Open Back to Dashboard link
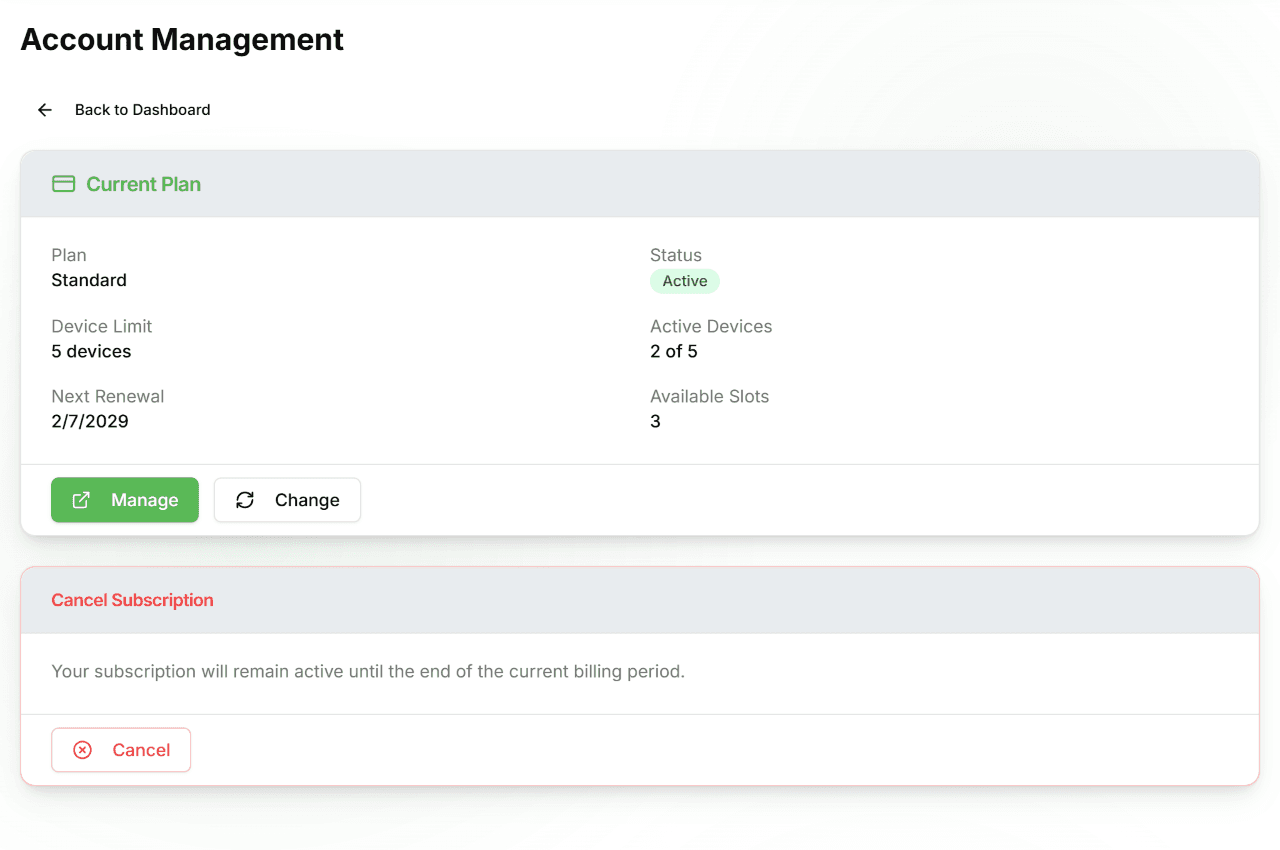Screen dimensions: 1280x850 (142, 109)
